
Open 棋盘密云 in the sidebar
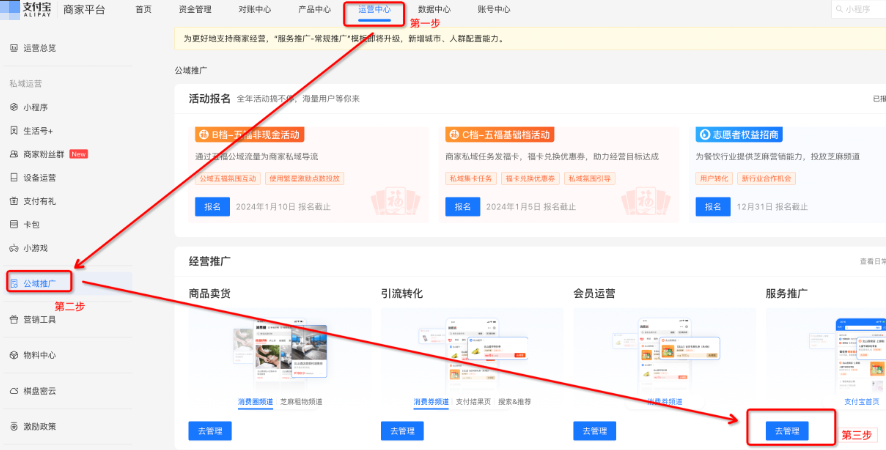tap(34, 391)
